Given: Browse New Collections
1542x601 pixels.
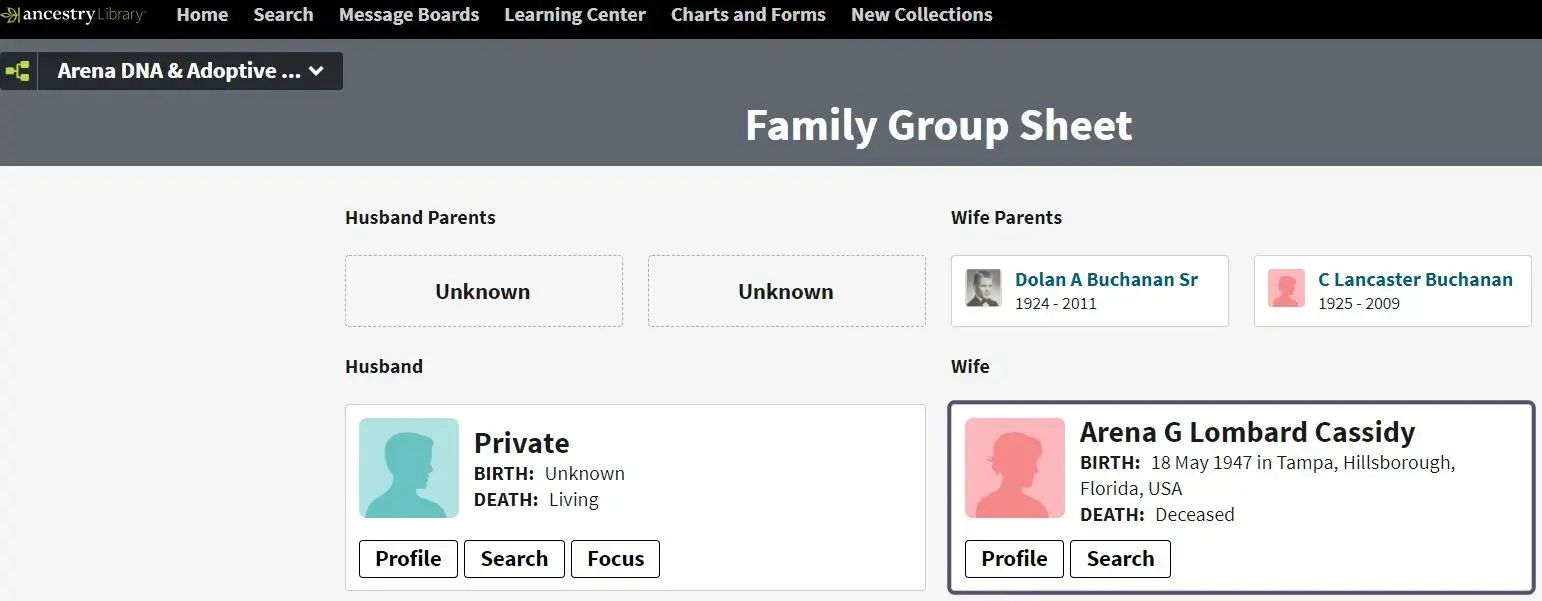Looking at the screenshot, I should tap(922, 15).
